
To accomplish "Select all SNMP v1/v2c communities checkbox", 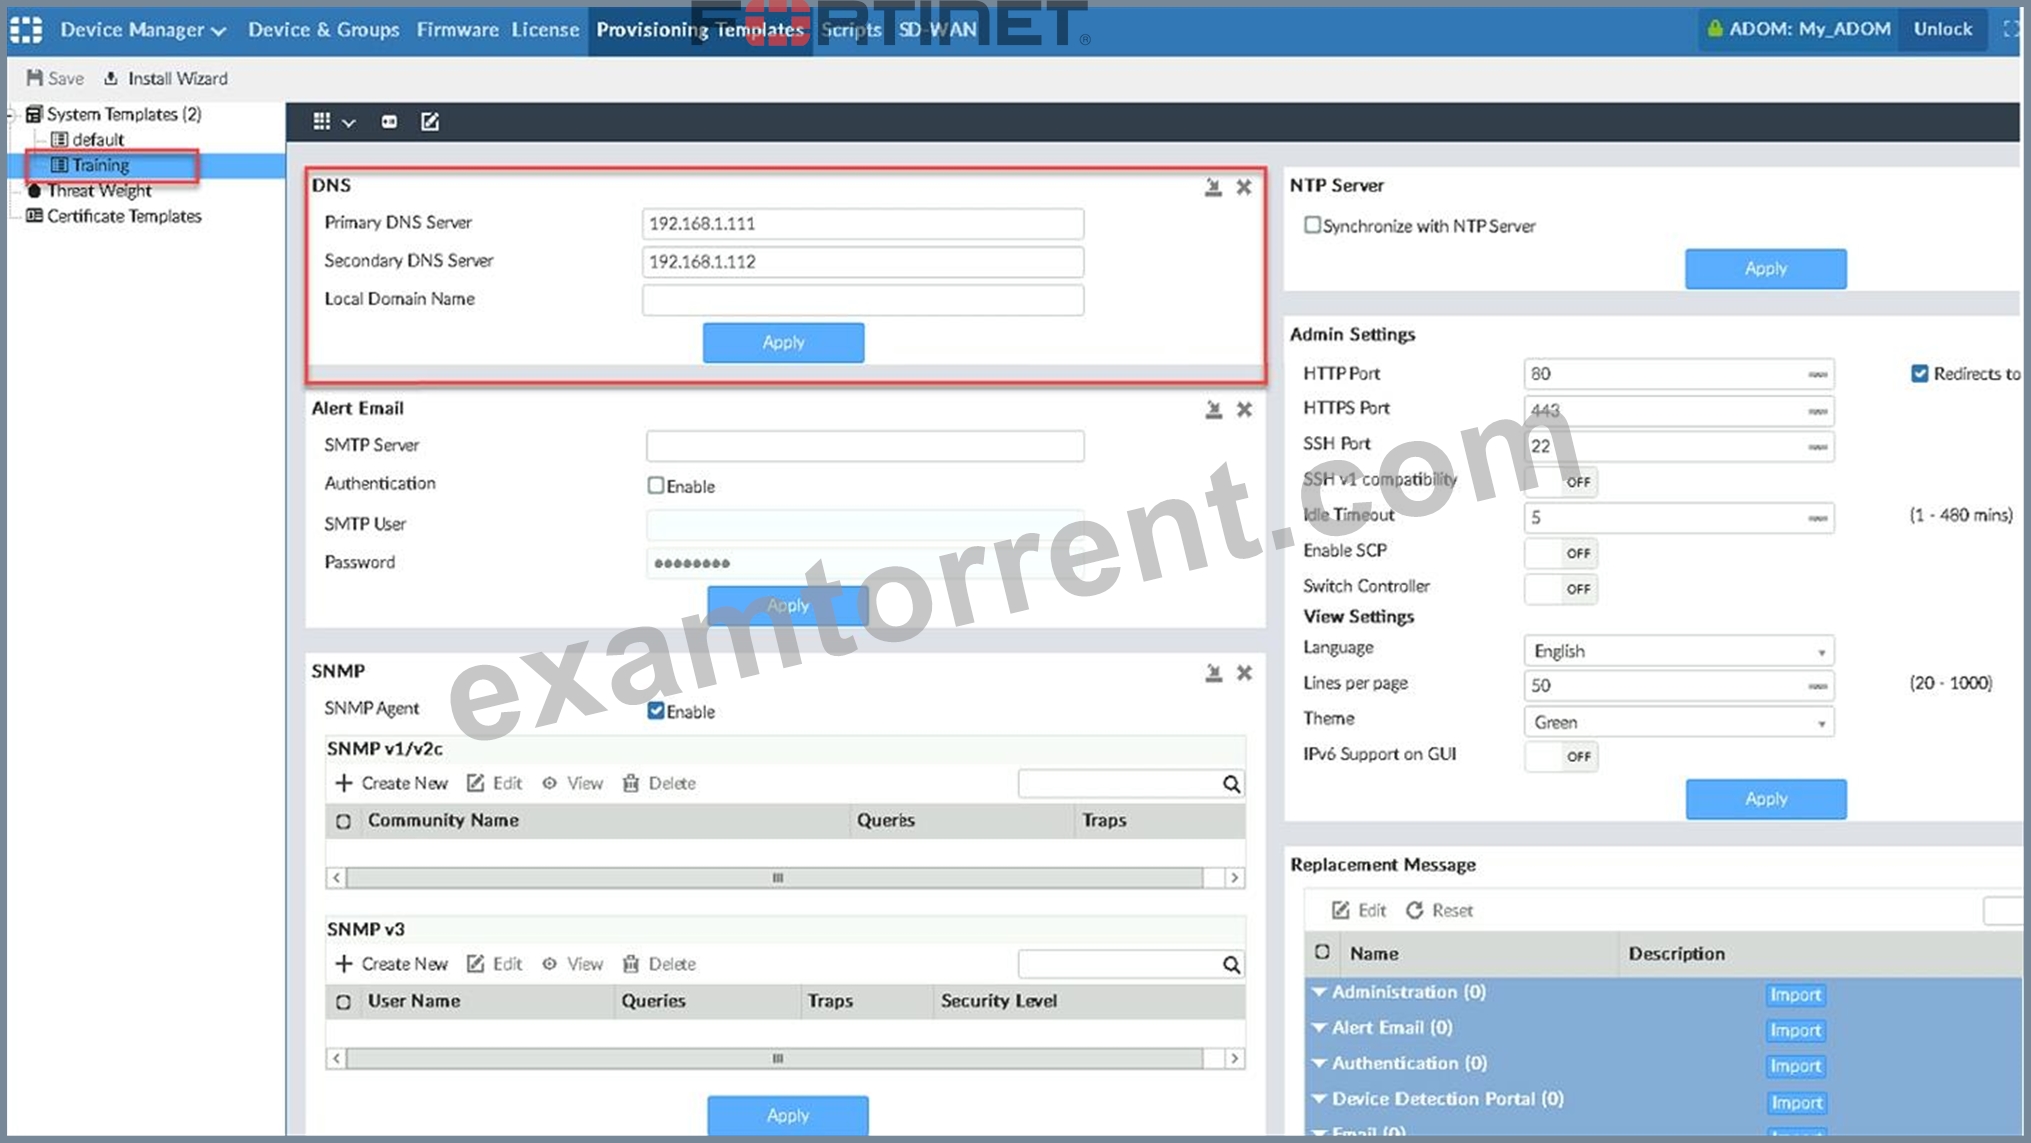I will (x=343, y=821).
